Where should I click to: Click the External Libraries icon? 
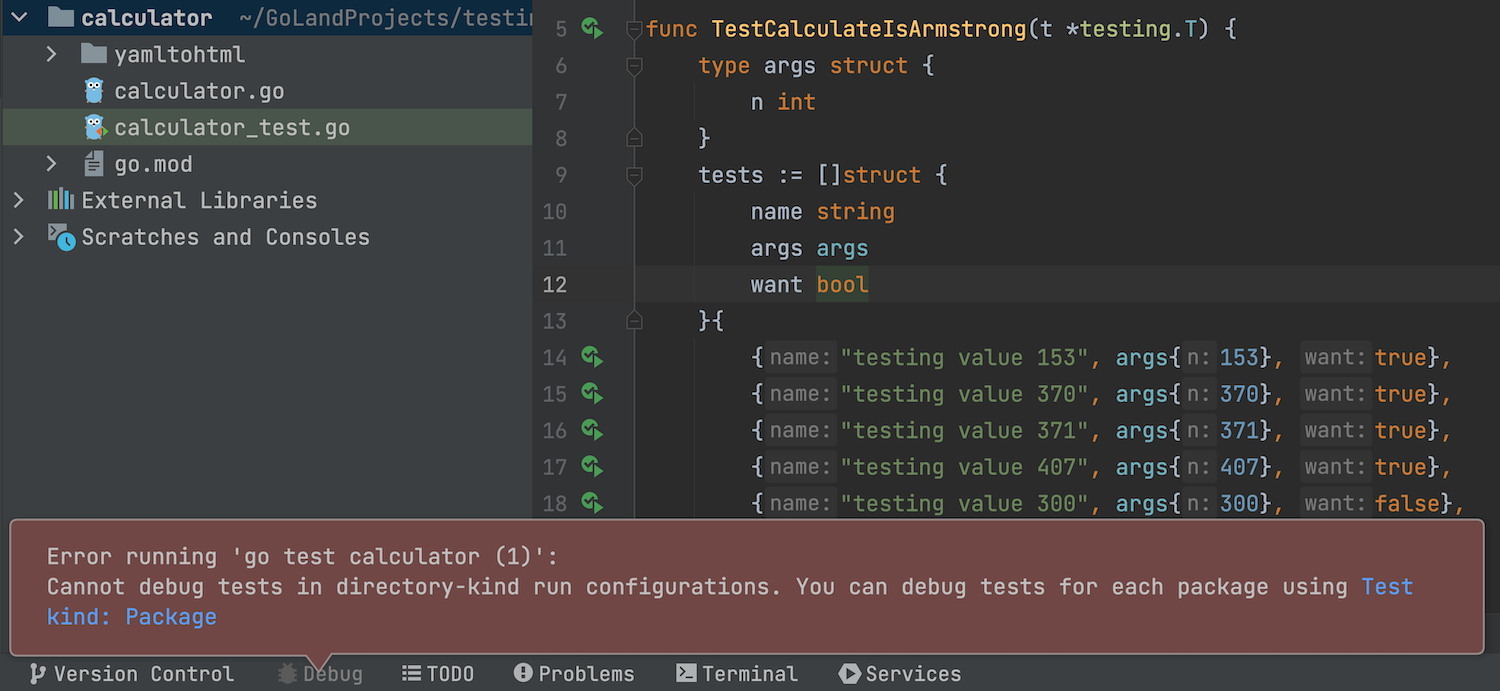(x=61, y=200)
